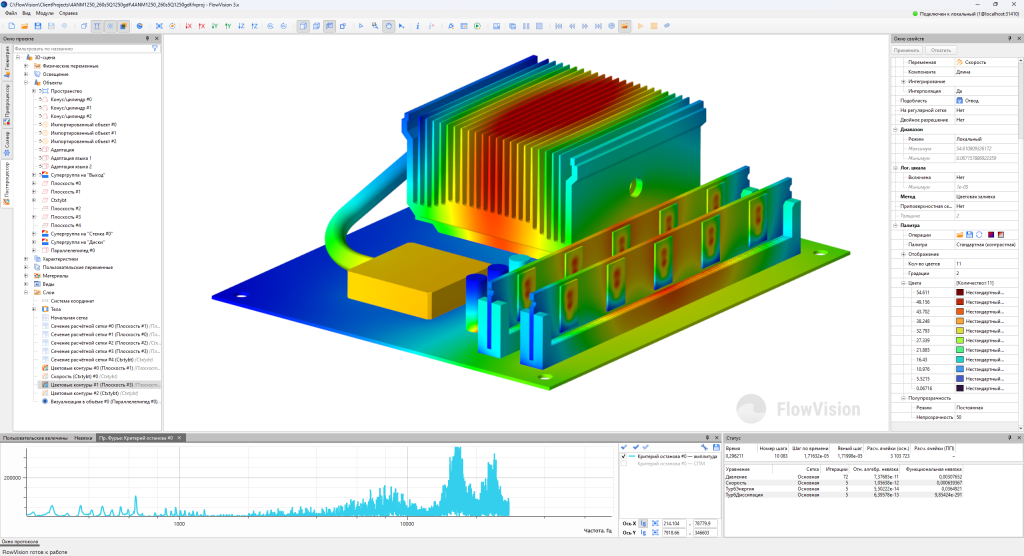1024x556 pixels.
Task: Open the 'Окно протокола' tab at bottom
Action: pyautogui.click(x=20, y=542)
